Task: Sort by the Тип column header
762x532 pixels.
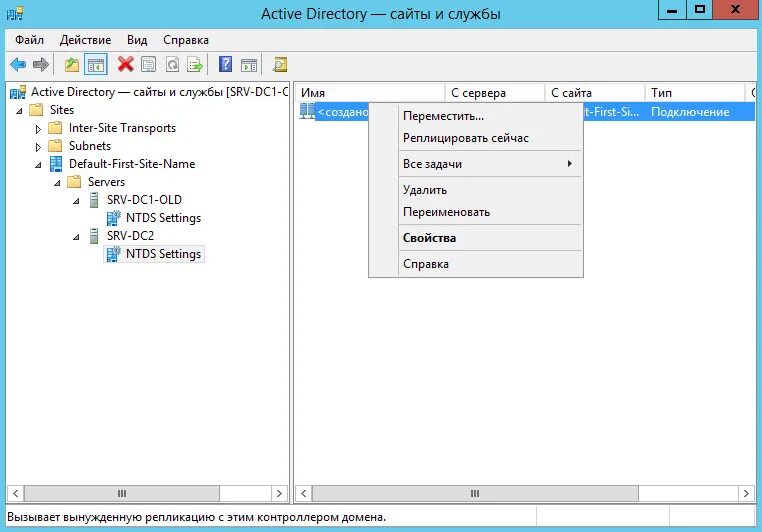Action: tap(695, 92)
